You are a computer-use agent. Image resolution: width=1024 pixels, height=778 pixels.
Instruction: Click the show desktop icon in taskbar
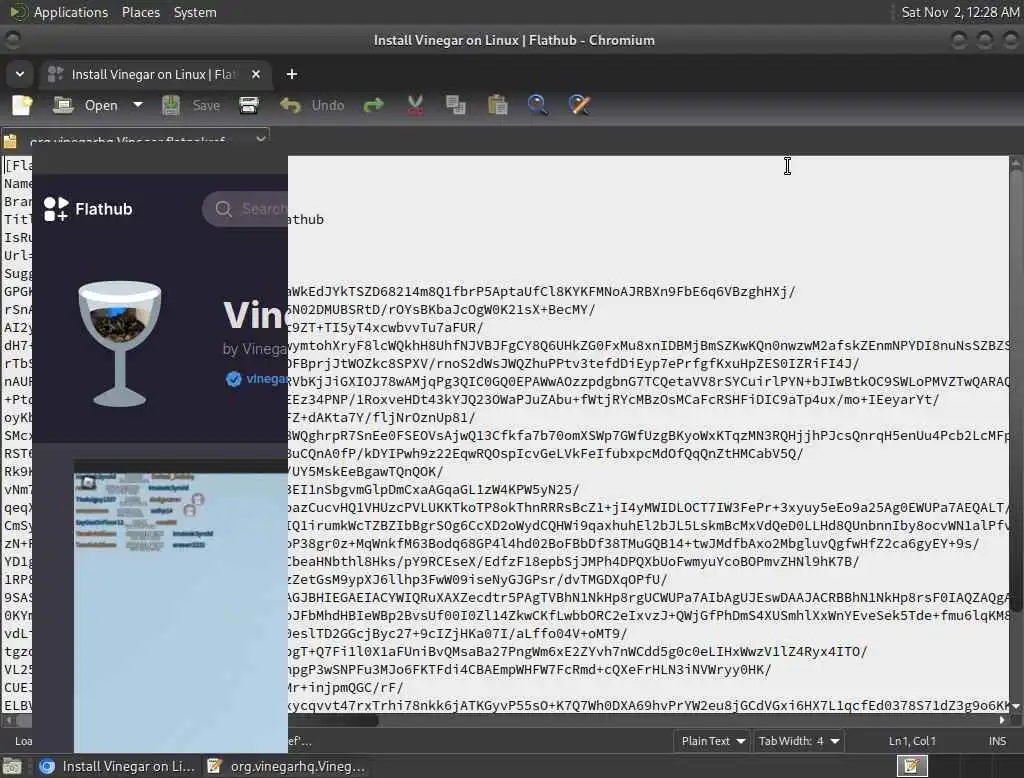12,766
